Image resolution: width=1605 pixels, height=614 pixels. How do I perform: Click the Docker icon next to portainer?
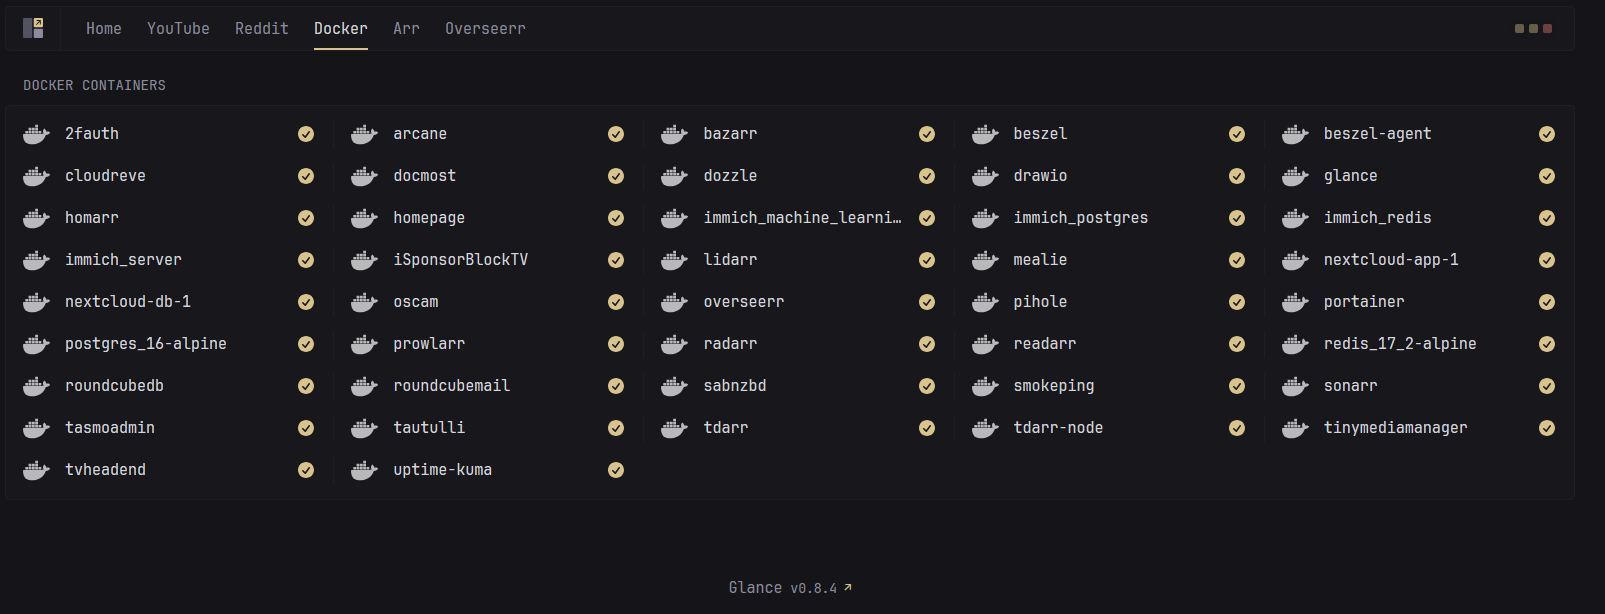point(1295,302)
